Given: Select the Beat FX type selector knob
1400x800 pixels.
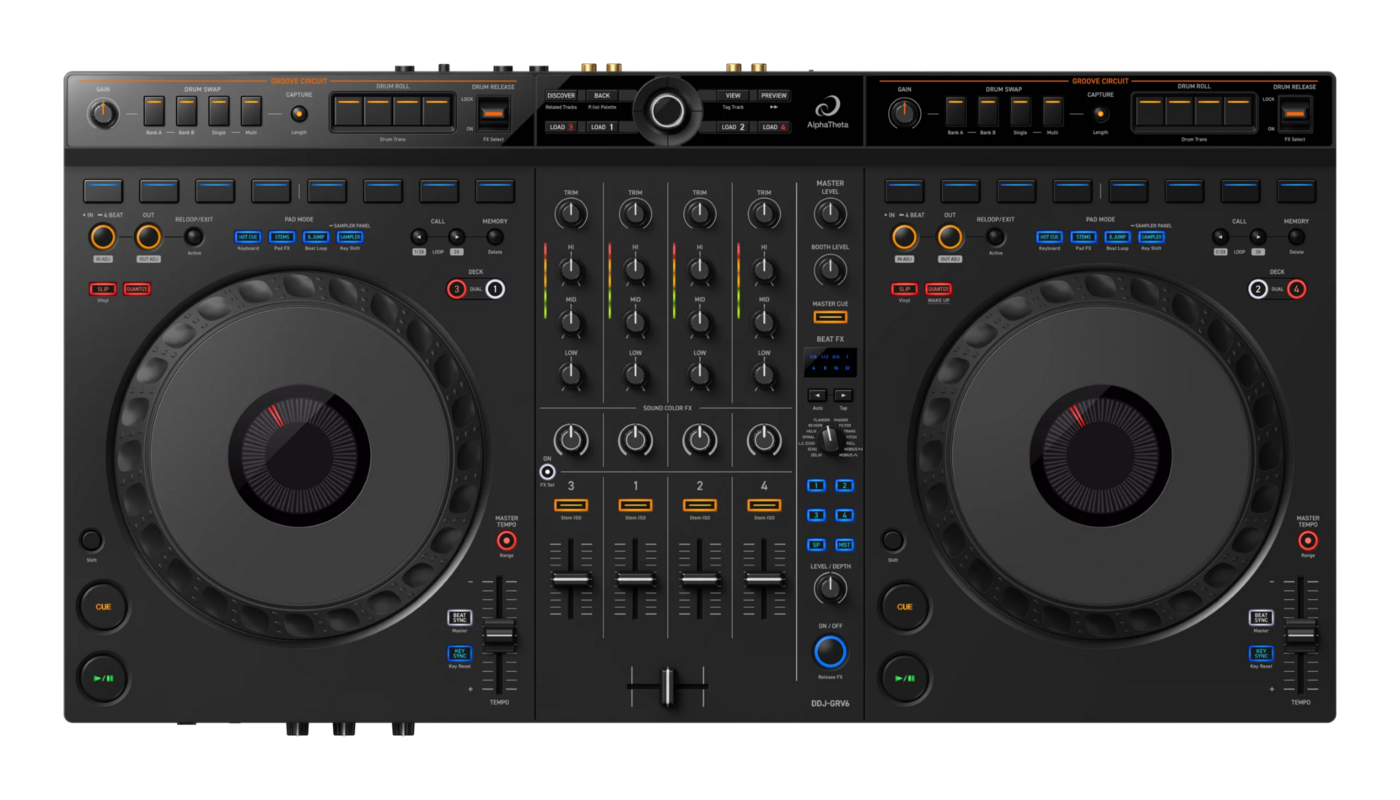Looking at the screenshot, I should coord(829,437).
